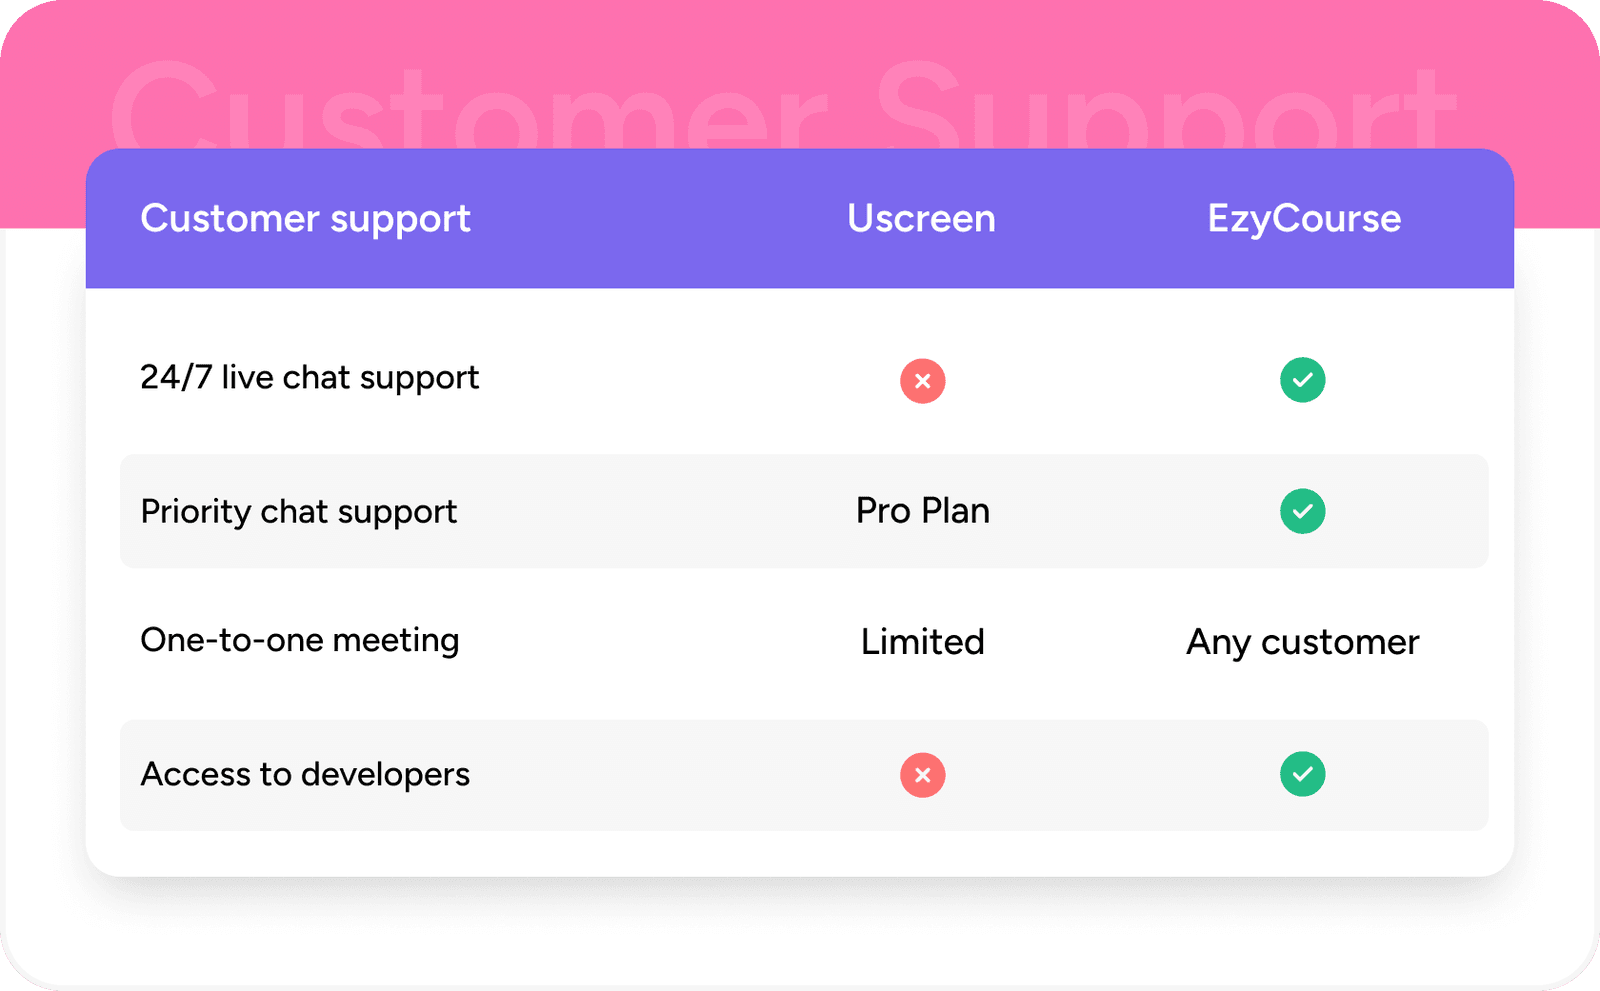This screenshot has width=1600, height=991.
Task: Click the red X for 24/7 live chat under Uscreen
Action: point(922,381)
